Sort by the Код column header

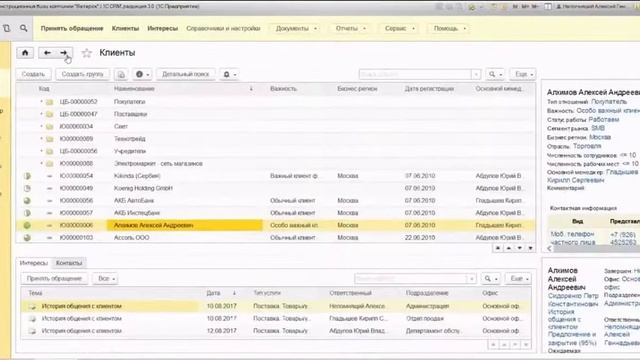pos(44,89)
